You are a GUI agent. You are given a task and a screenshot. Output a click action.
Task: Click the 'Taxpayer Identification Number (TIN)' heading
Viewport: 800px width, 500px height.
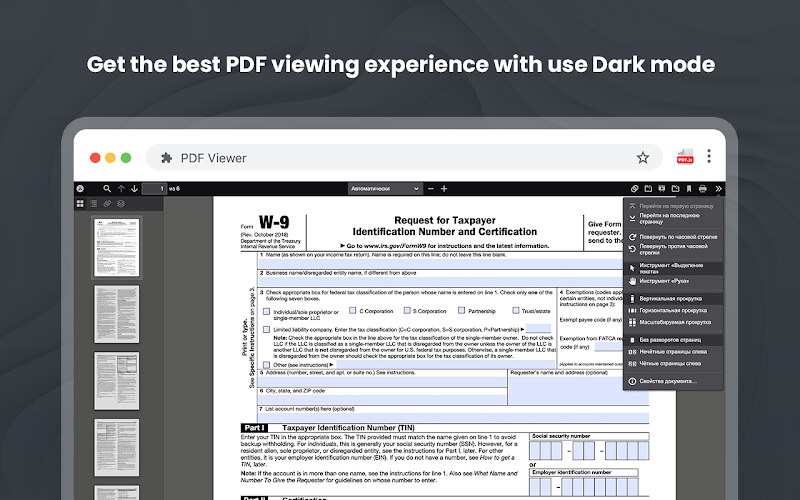[x=348, y=428]
